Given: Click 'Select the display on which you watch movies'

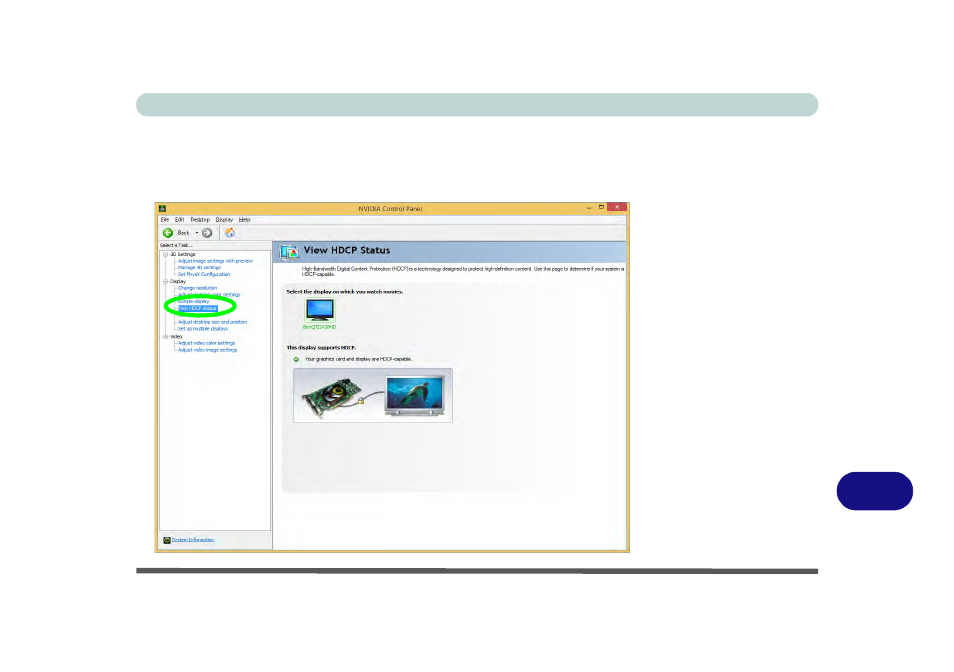Looking at the screenshot, I should click(x=344, y=292).
